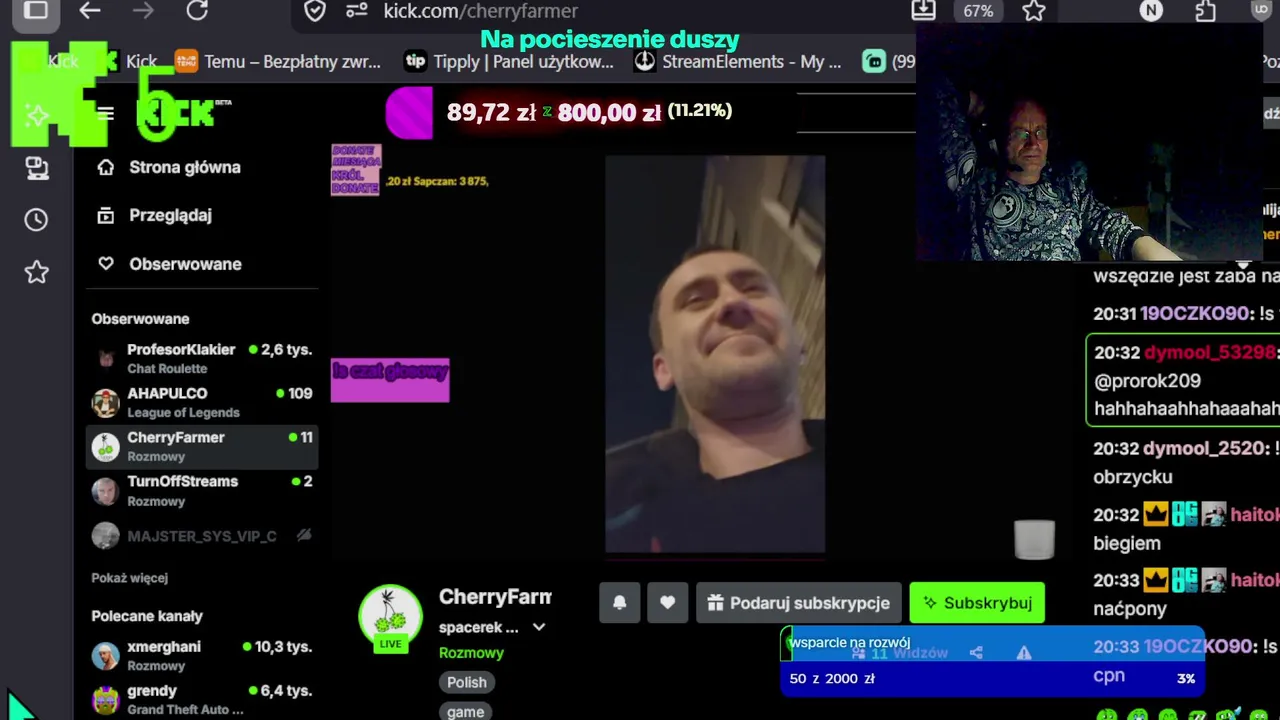Toggle notifications bell for CherryFarmer
Screen dimensions: 1280x720
coord(620,603)
